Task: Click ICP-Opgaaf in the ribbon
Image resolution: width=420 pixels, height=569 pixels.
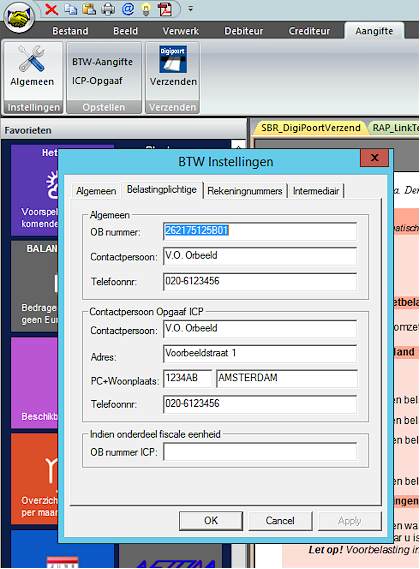Action: tap(97, 81)
